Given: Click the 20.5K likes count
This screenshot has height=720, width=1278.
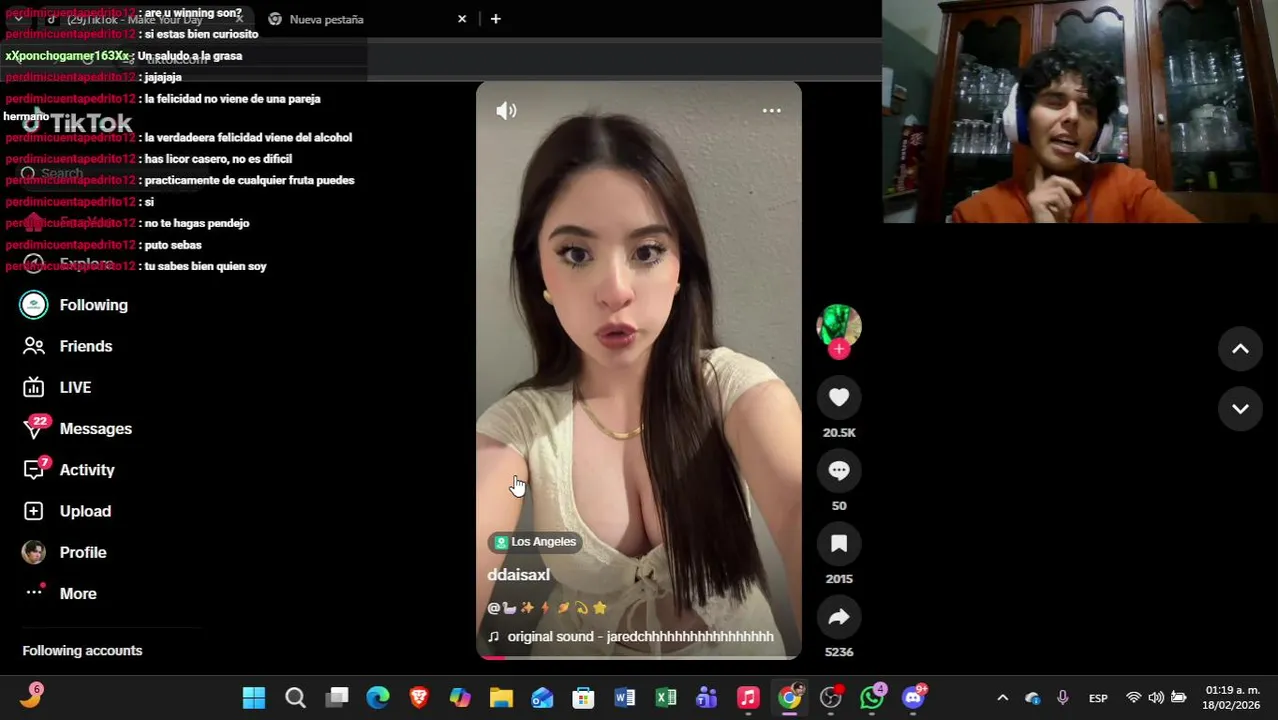Looking at the screenshot, I should 839,433.
